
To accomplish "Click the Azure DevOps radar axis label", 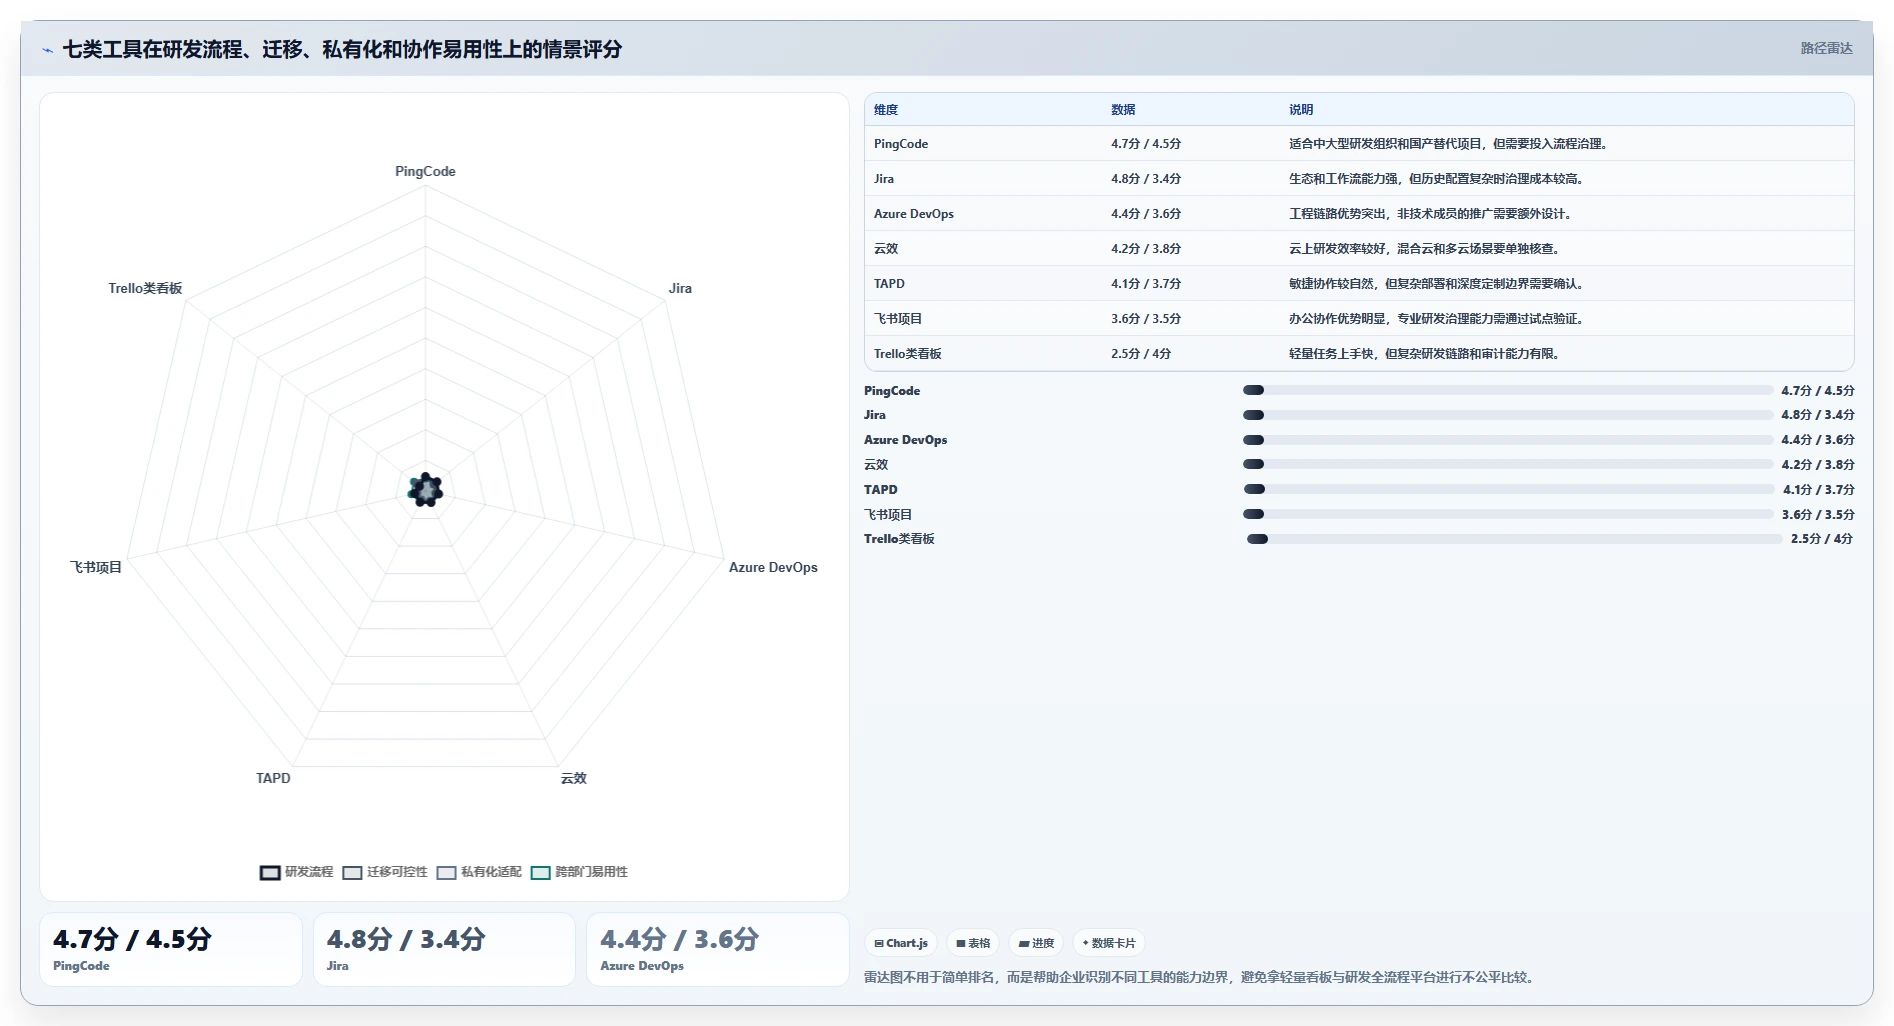I will coord(773,567).
